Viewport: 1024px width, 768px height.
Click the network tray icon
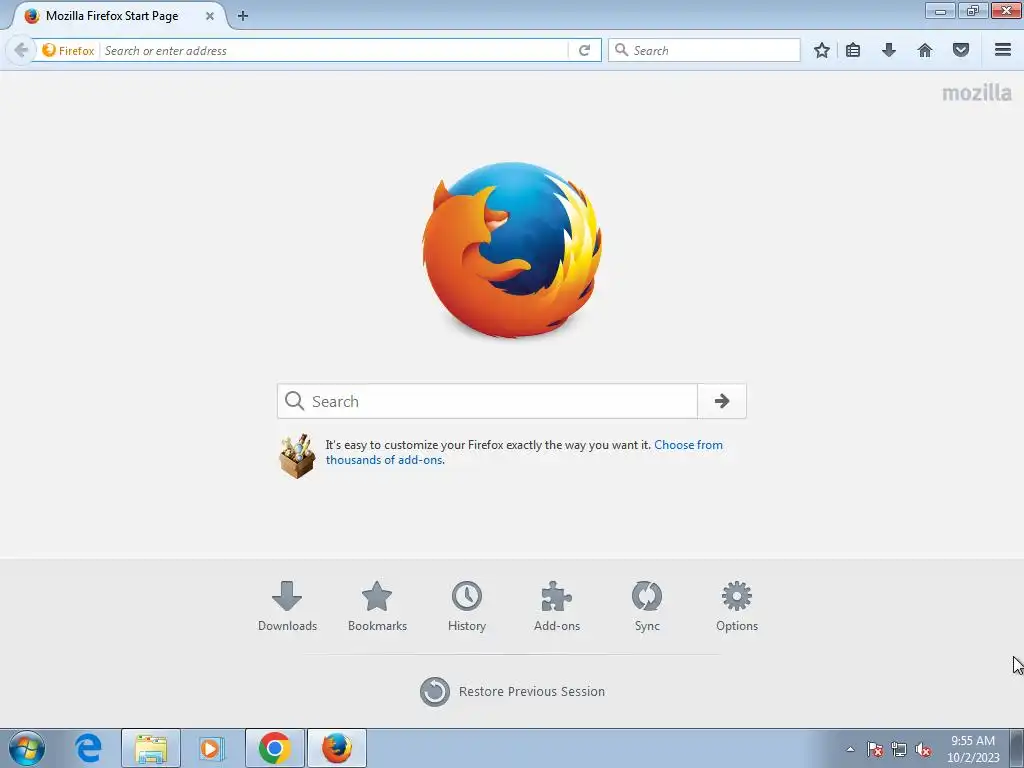coord(899,749)
